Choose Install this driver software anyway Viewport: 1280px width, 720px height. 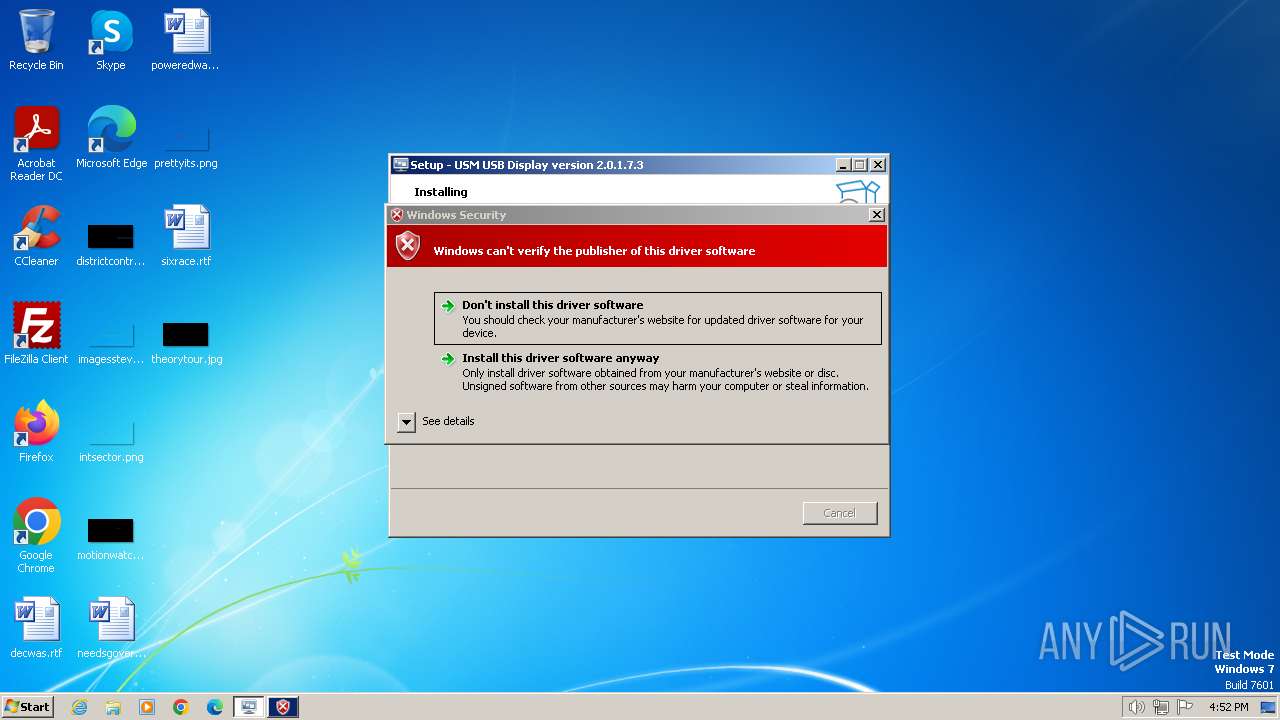[658, 371]
